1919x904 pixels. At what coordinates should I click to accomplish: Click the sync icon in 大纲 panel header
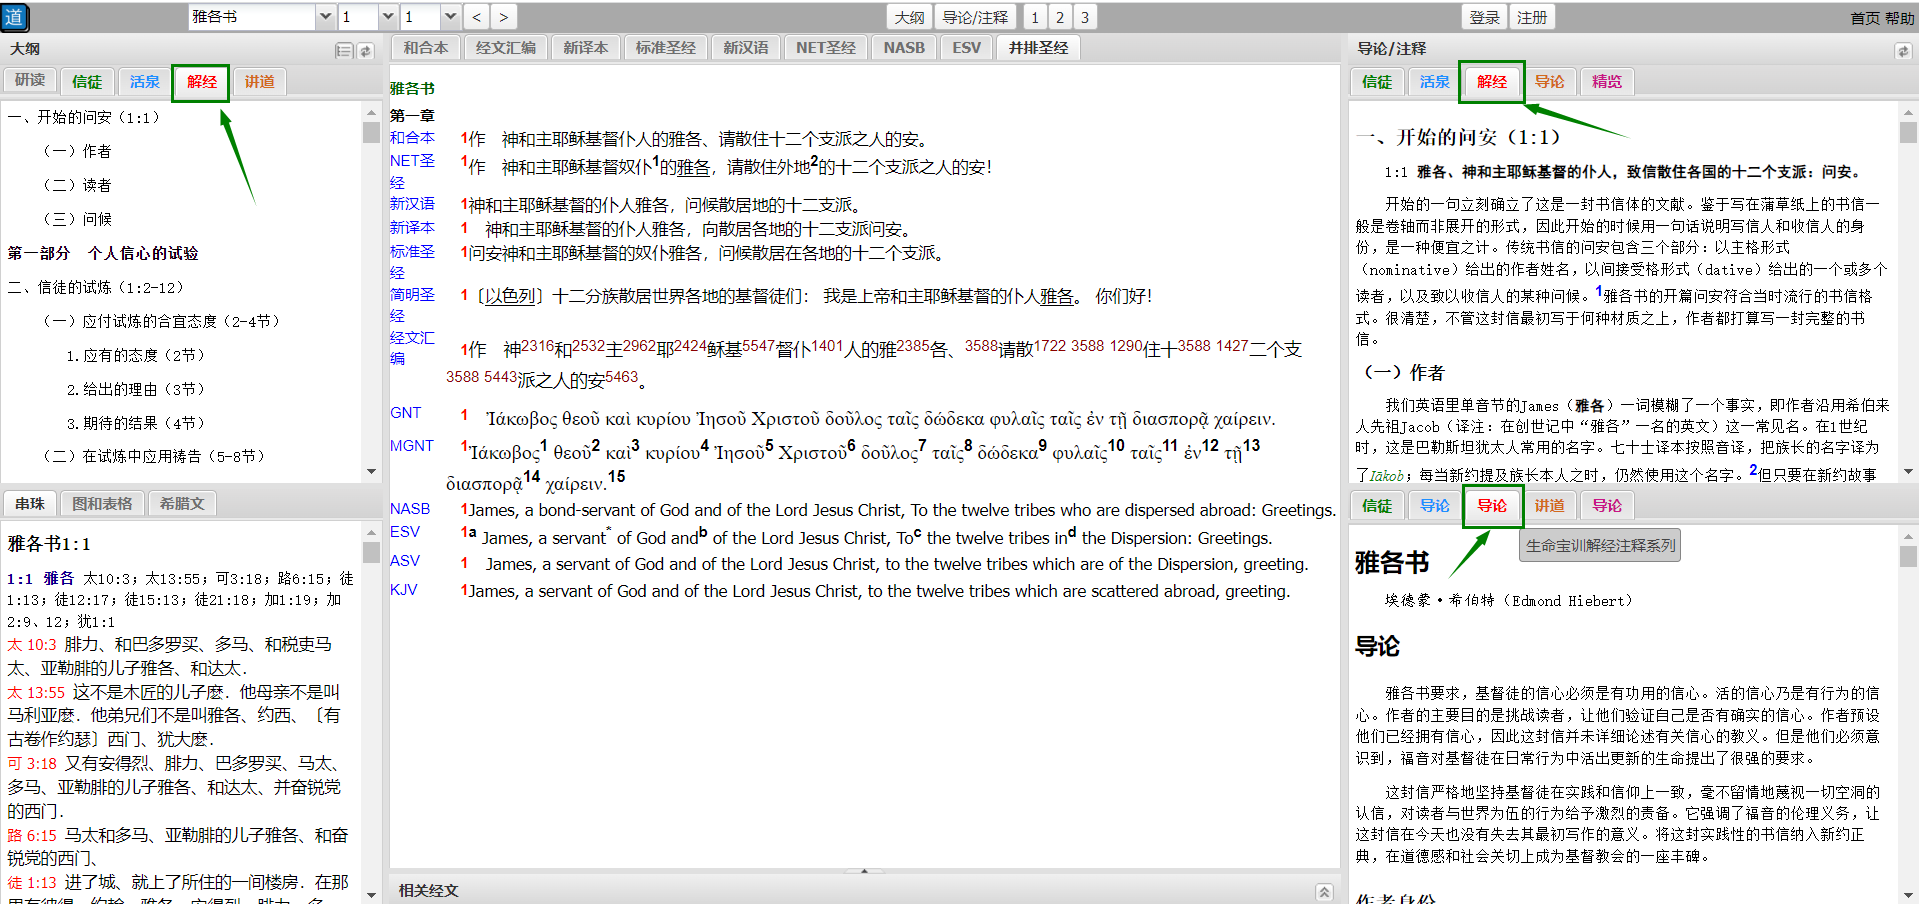366,51
